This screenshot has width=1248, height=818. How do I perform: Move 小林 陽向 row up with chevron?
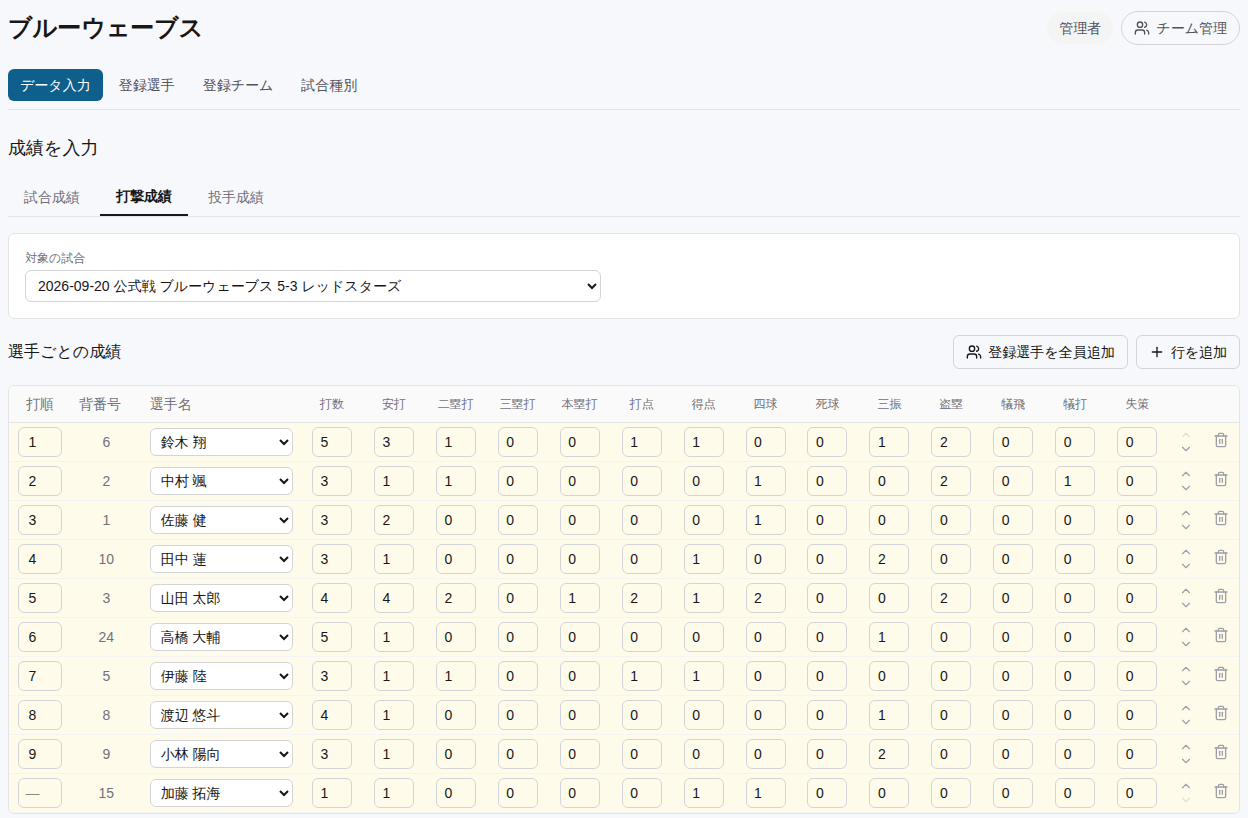1186,747
